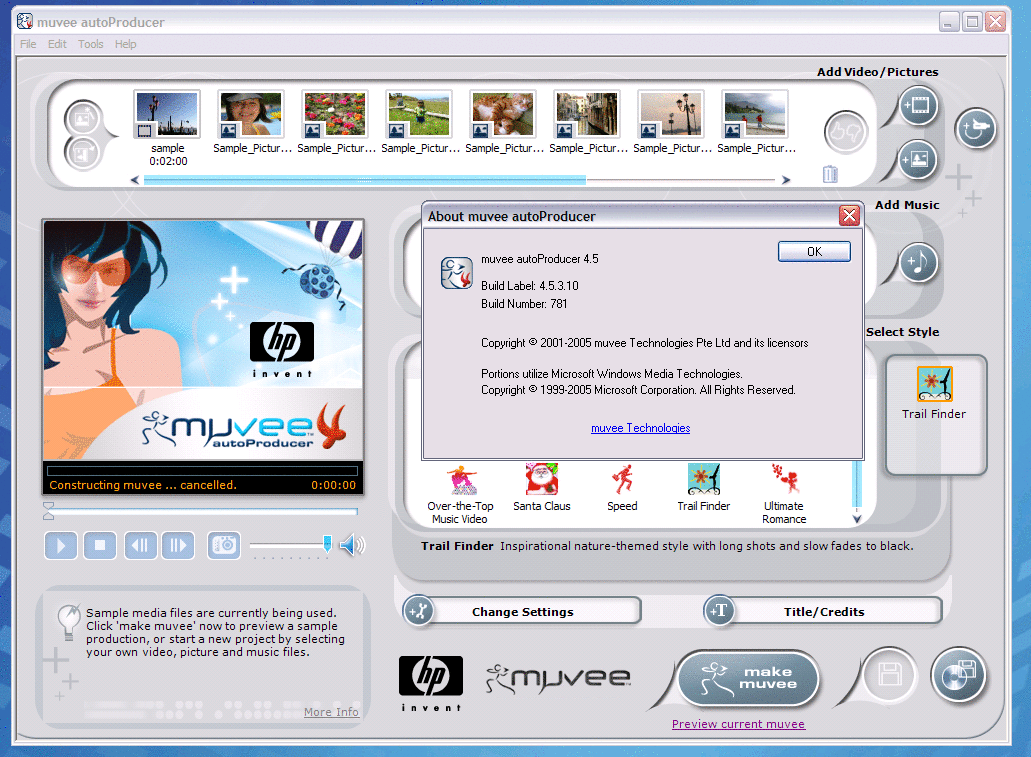The image size is (1031, 757).
Task: Click the volume slider handle
Action: coord(327,543)
